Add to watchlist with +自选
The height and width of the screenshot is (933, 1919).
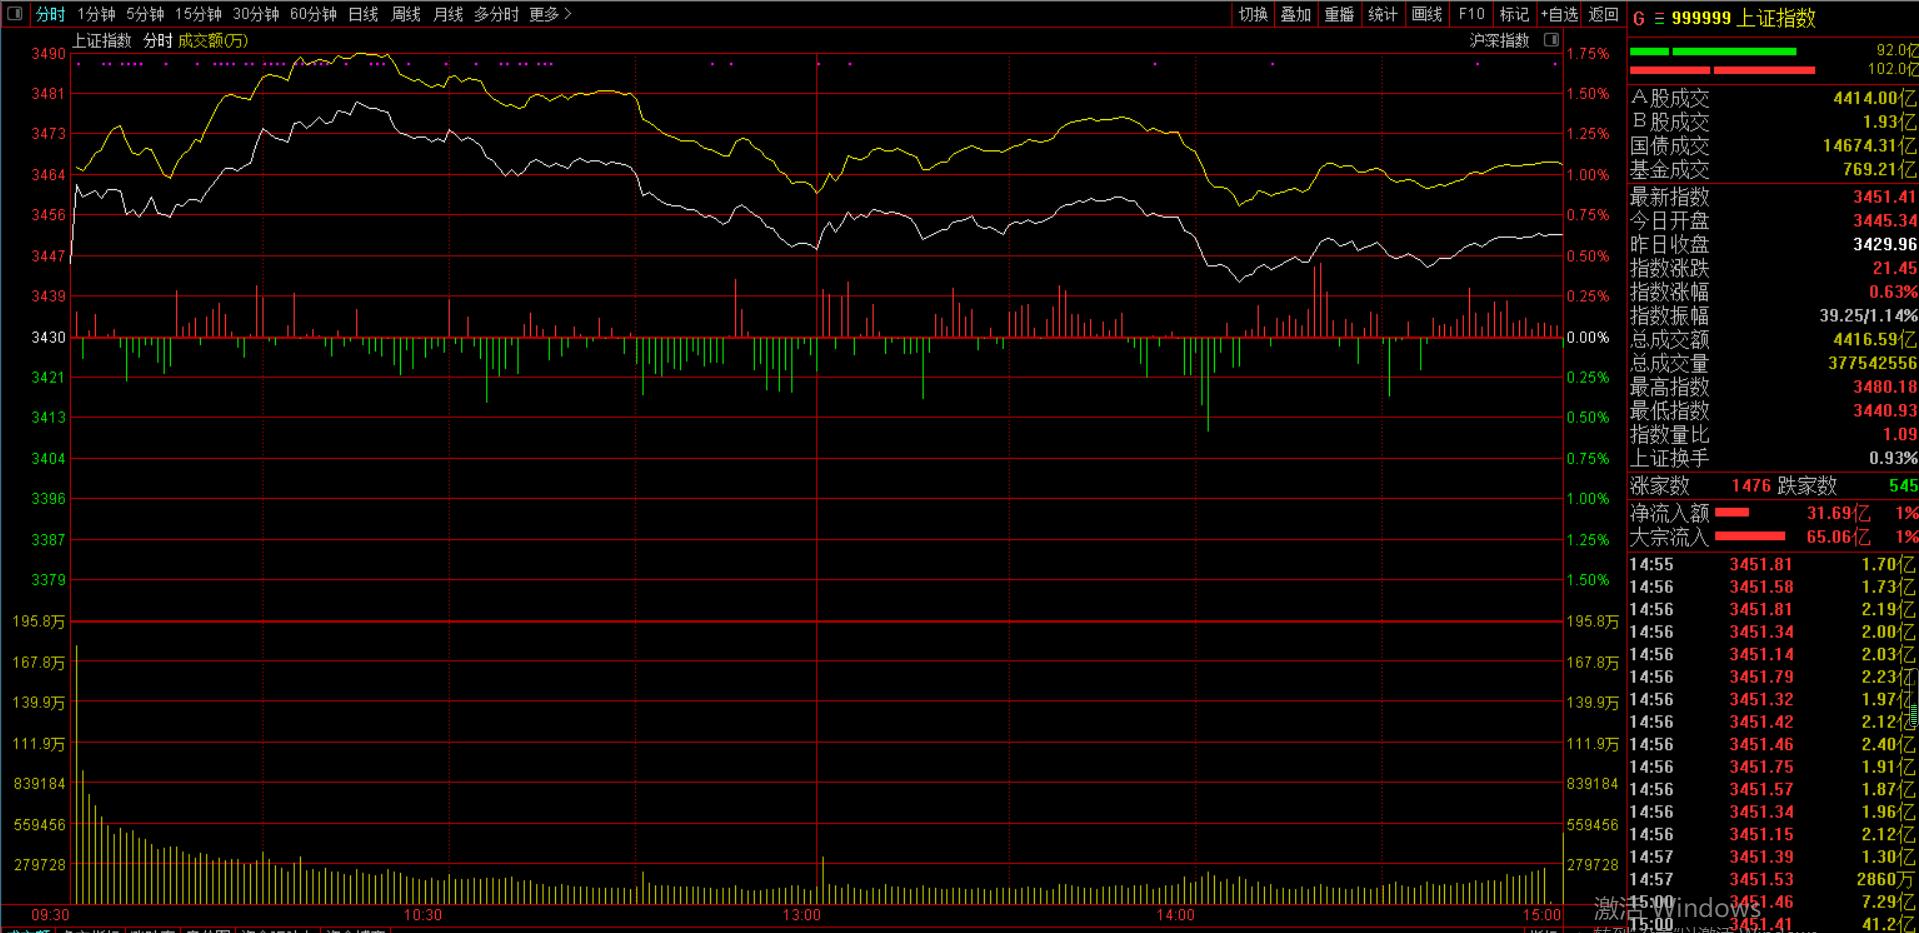1560,14
